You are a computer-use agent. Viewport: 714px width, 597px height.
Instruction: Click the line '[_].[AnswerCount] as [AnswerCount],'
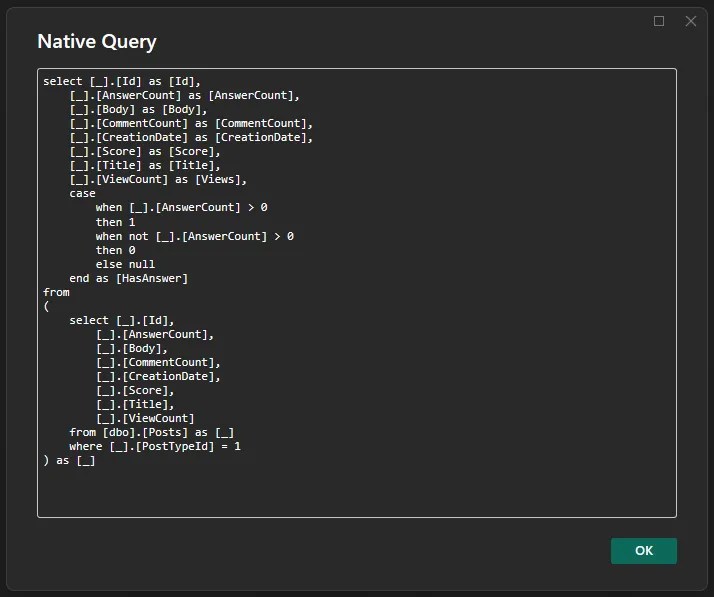(x=184, y=96)
